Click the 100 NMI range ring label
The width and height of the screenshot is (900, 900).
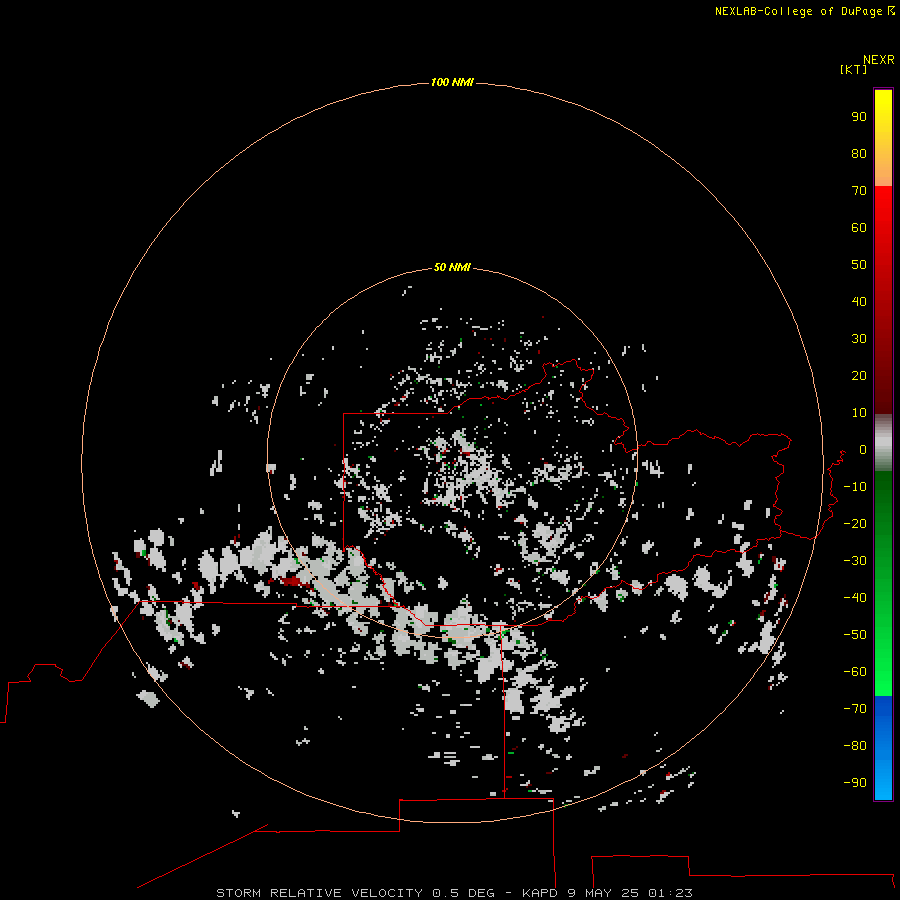(x=452, y=82)
